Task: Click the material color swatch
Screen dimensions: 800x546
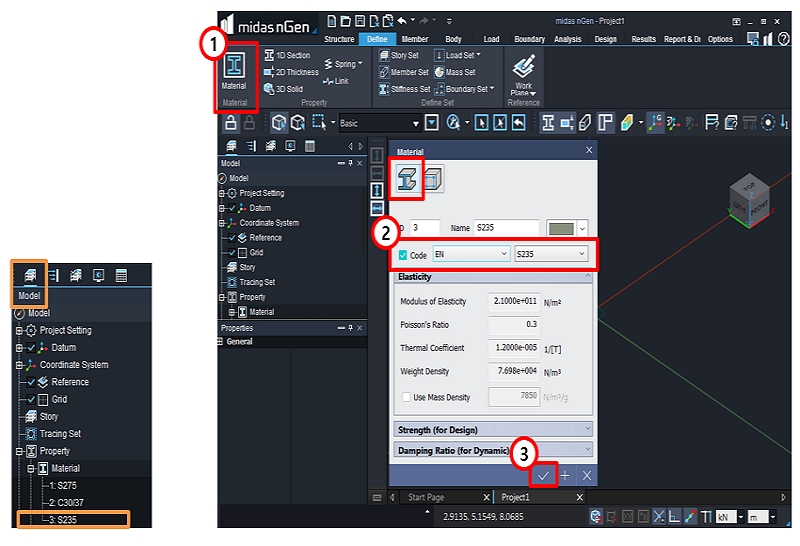Action: coord(559,228)
